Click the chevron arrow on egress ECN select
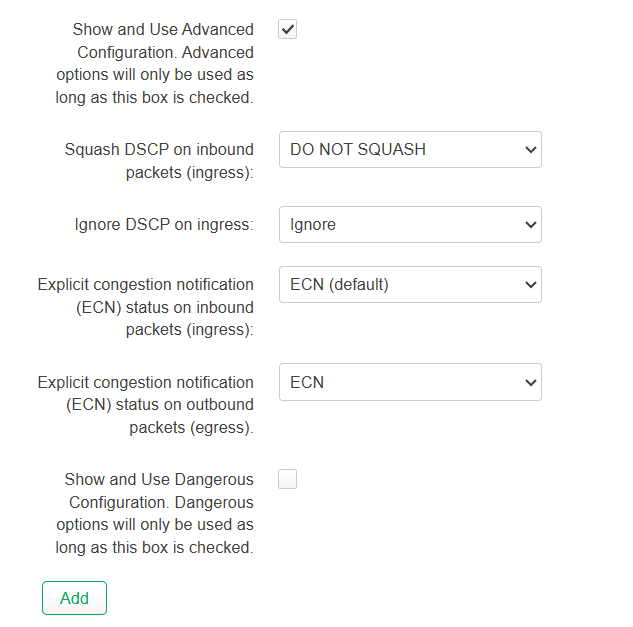 [x=530, y=382]
